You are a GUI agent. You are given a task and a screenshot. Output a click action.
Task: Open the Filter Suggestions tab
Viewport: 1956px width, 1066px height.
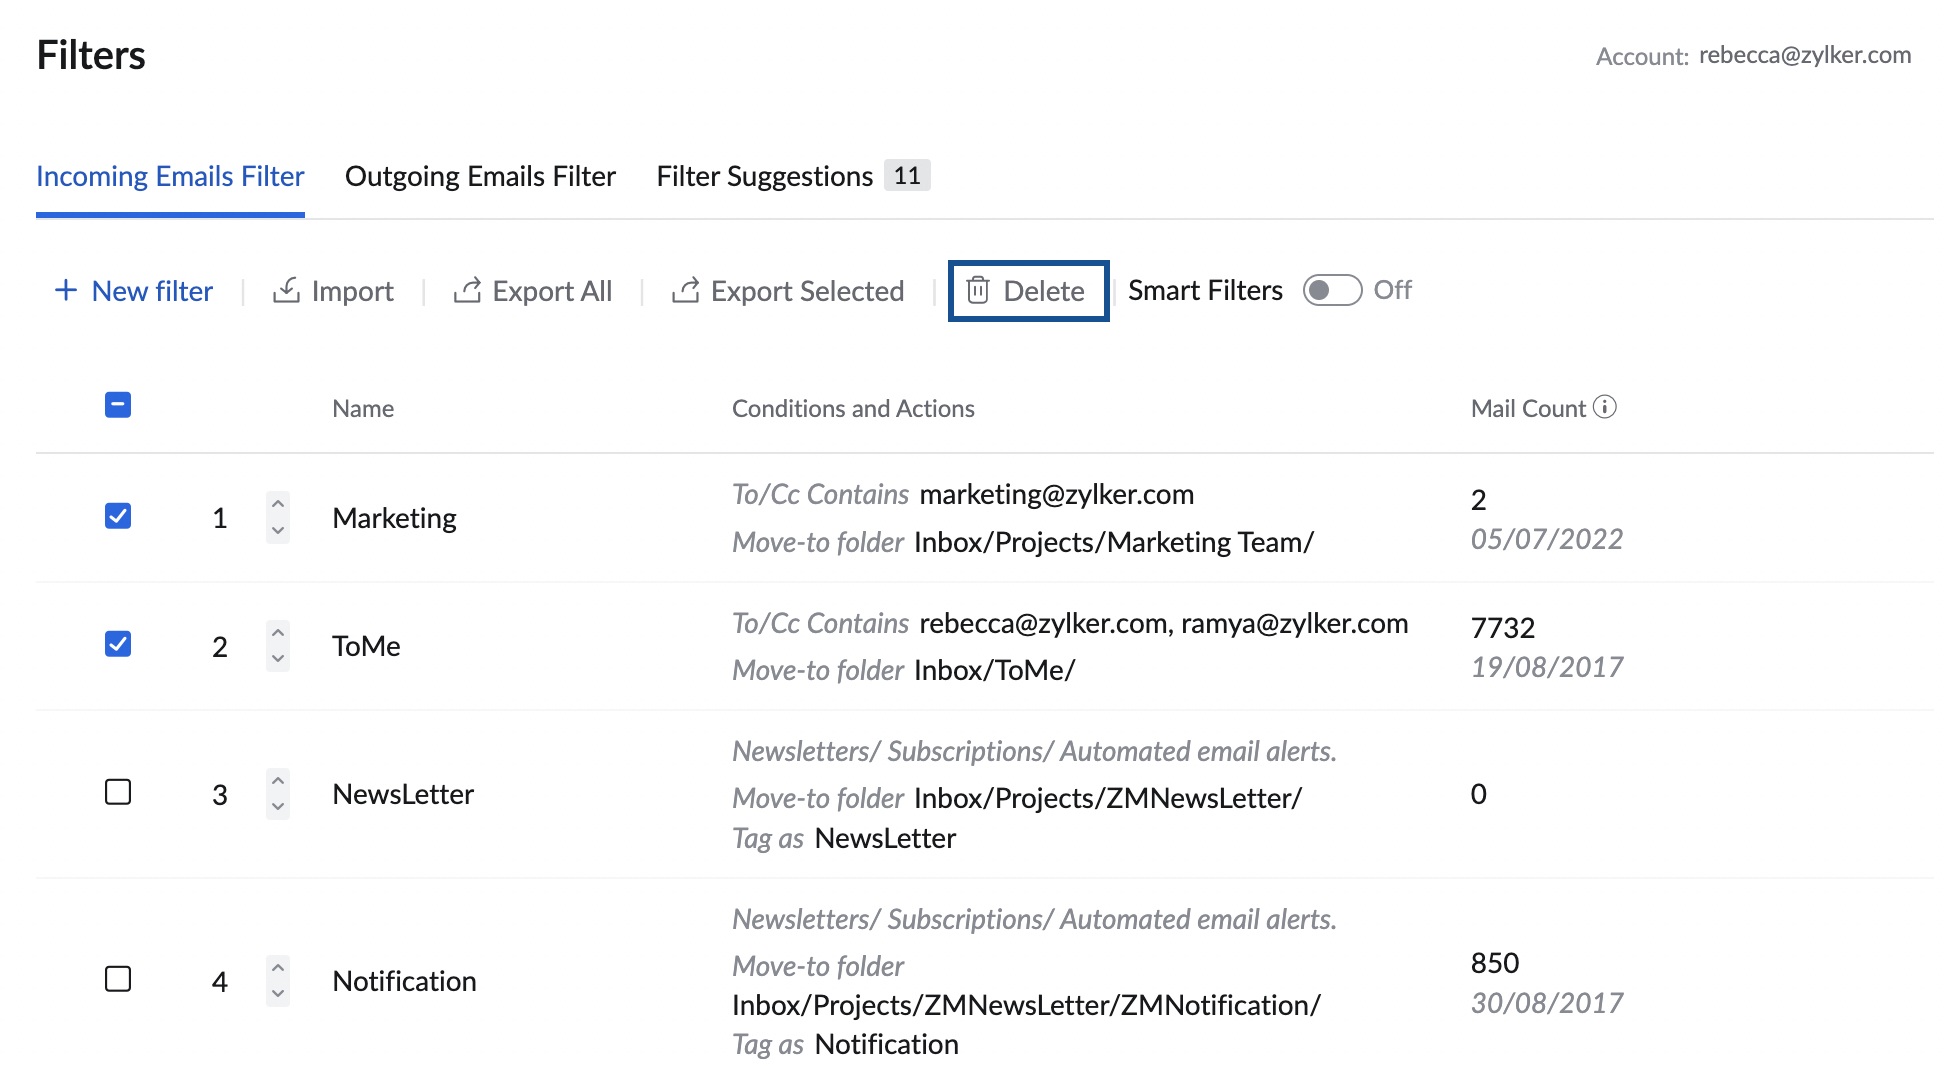[763, 176]
